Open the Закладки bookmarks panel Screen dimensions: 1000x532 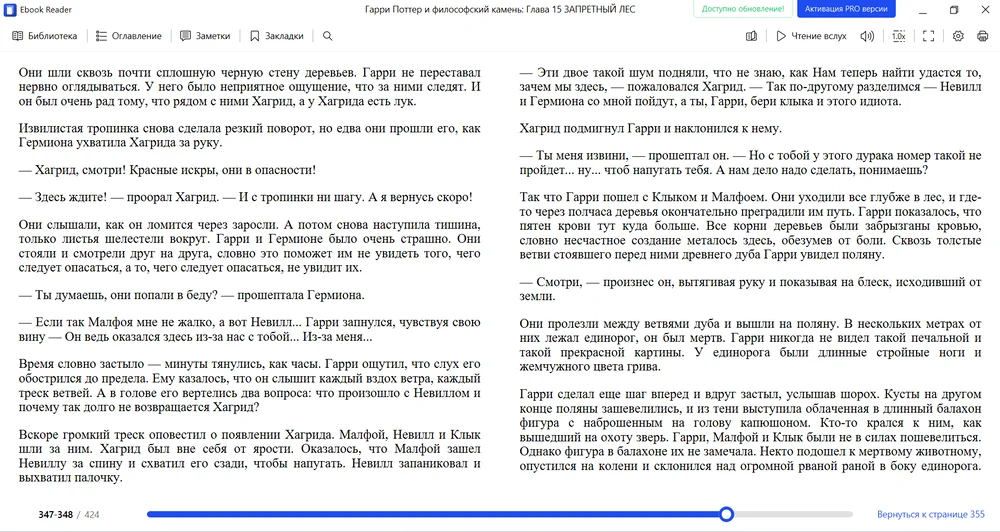pos(277,36)
